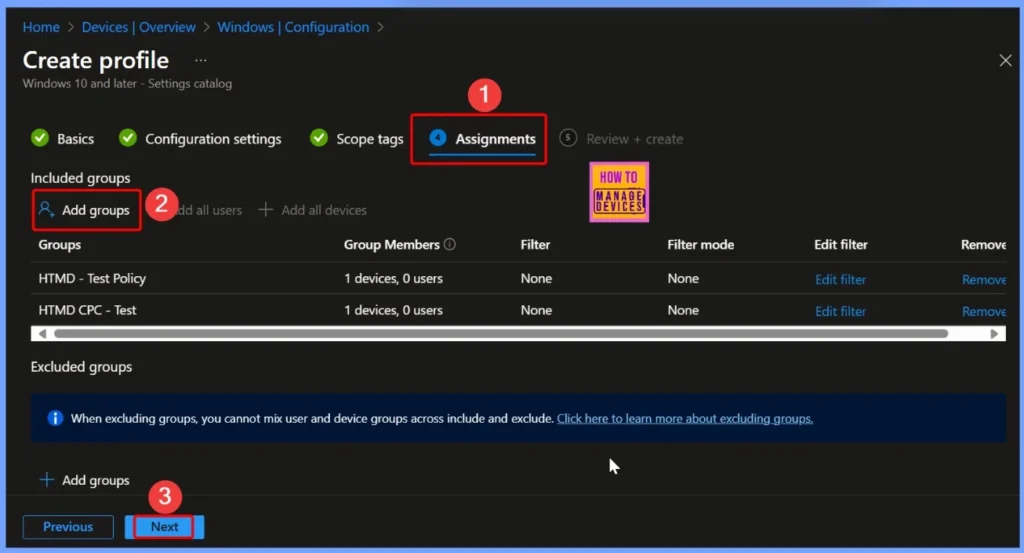Click the plus icon beside Add all devices
The width and height of the screenshot is (1024, 553).
pyautogui.click(x=266, y=210)
